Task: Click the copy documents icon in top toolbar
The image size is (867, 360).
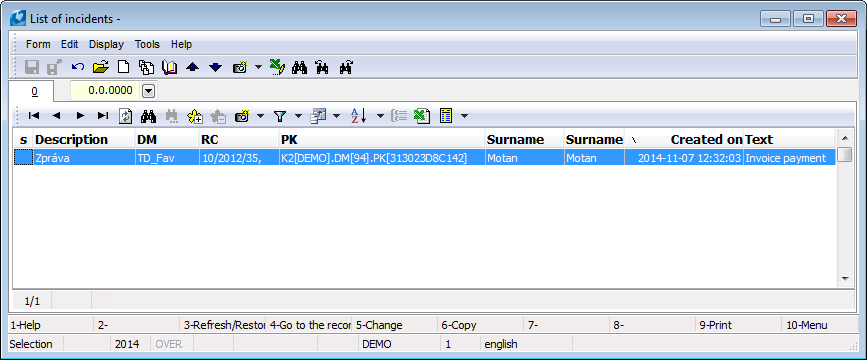Action: coord(146,68)
